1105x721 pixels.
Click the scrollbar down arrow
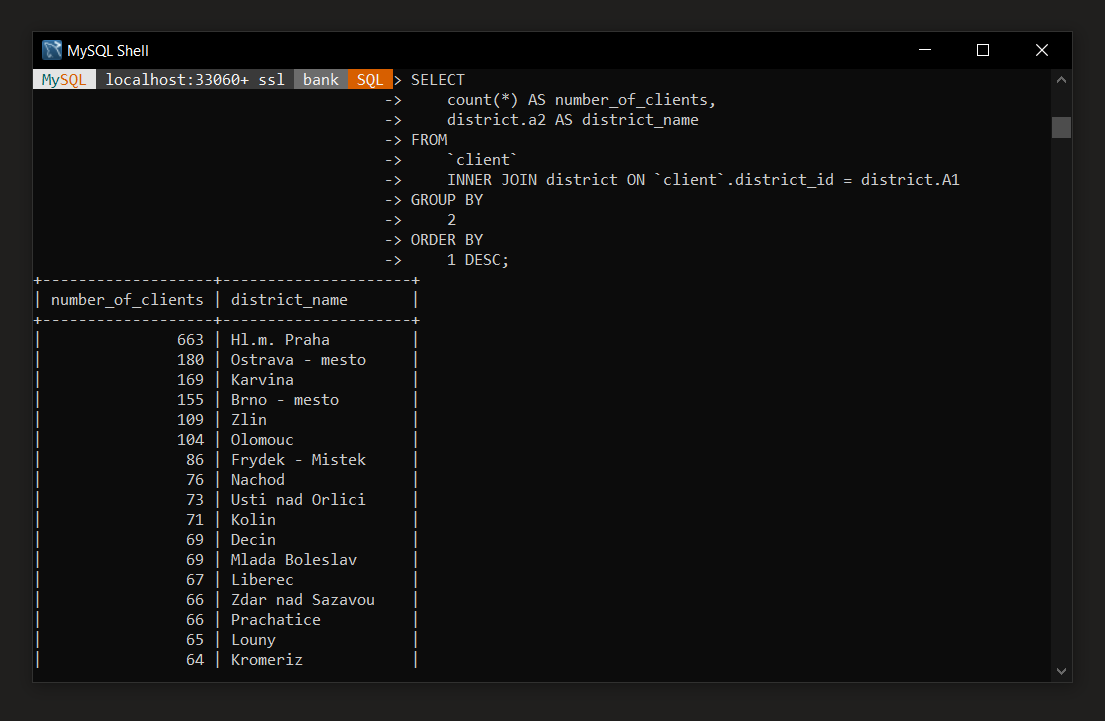[x=1061, y=671]
